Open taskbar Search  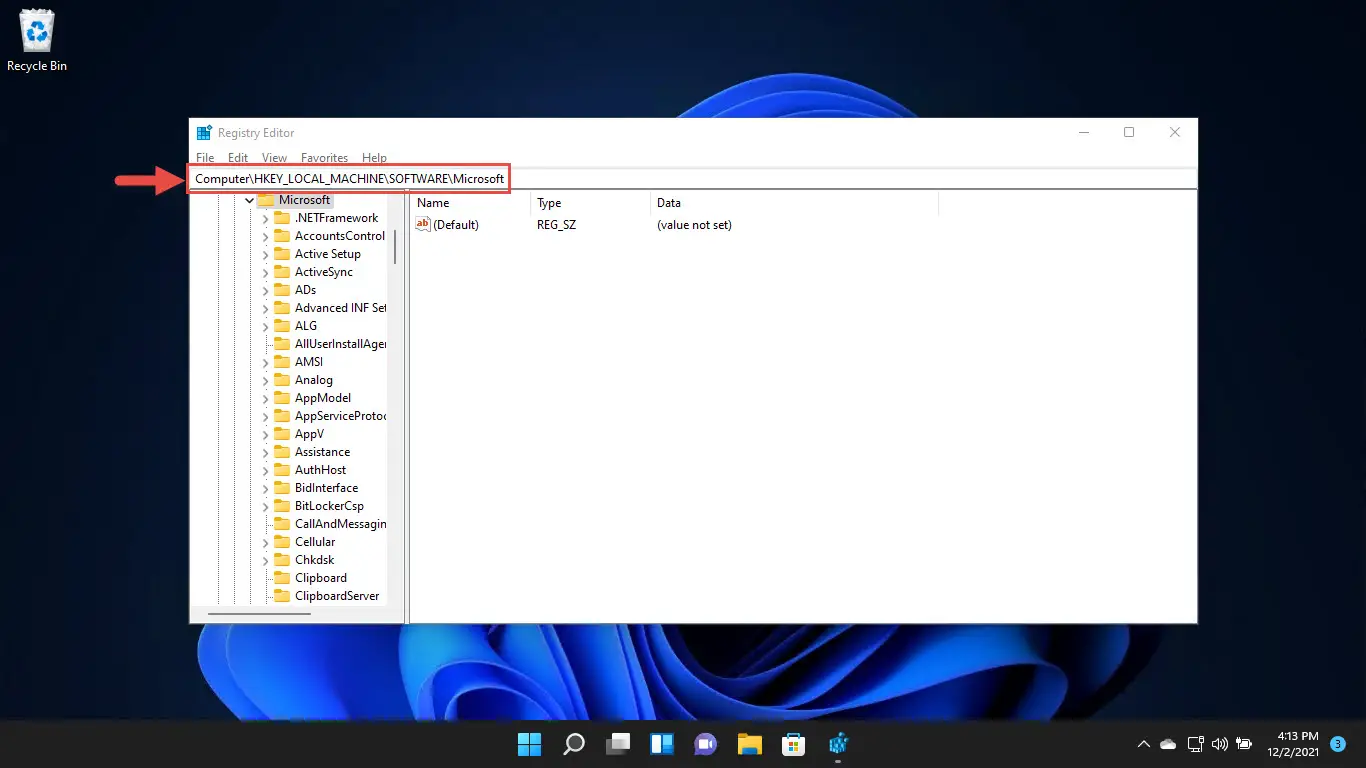[x=574, y=744]
